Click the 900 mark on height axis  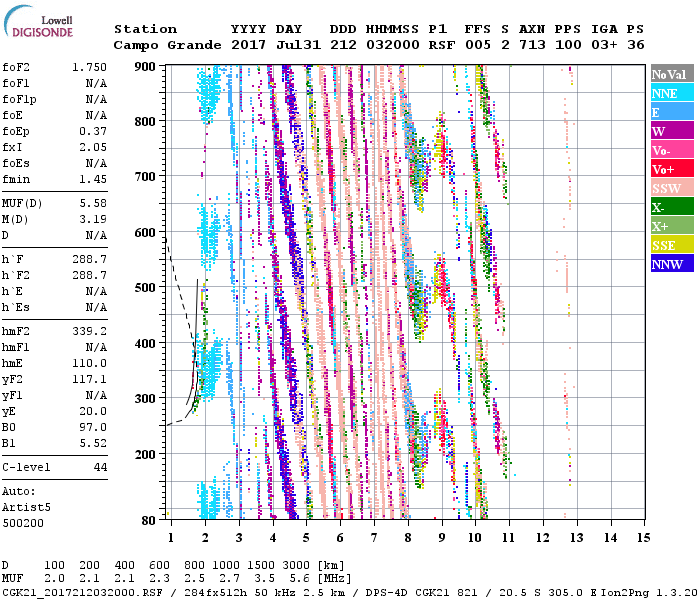tap(146, 66)
